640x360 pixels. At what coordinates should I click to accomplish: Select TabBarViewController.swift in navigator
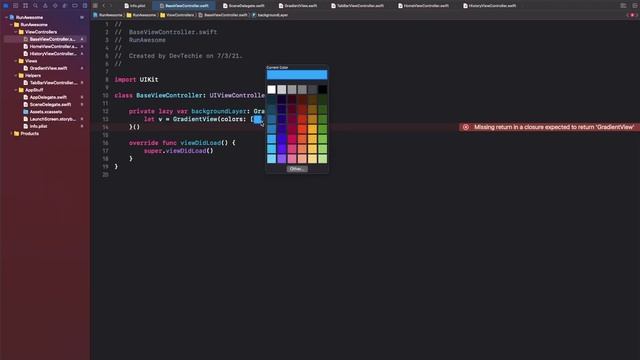(53, 83)
